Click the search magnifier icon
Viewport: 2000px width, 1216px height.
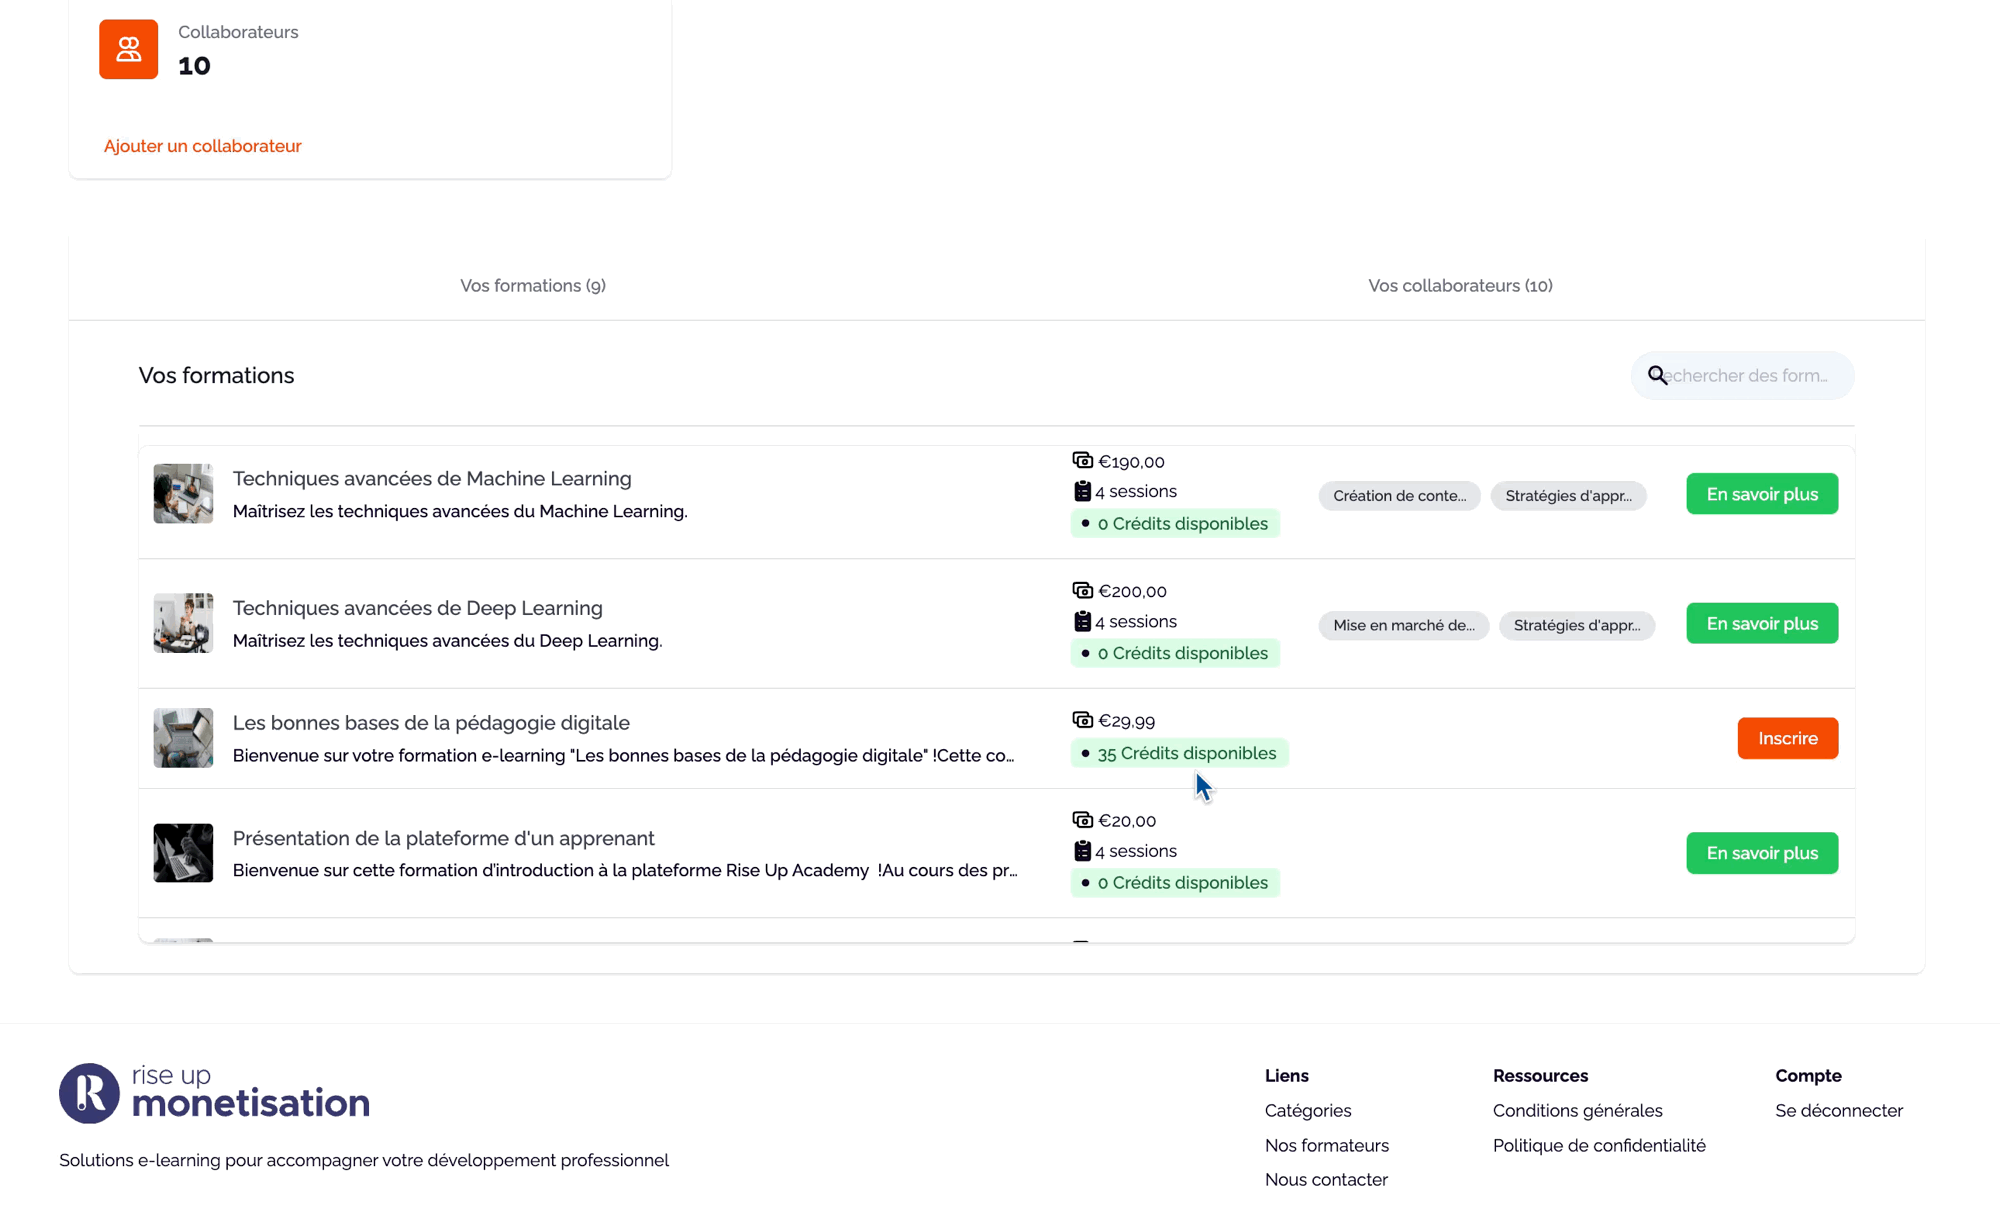(1657, 375)
